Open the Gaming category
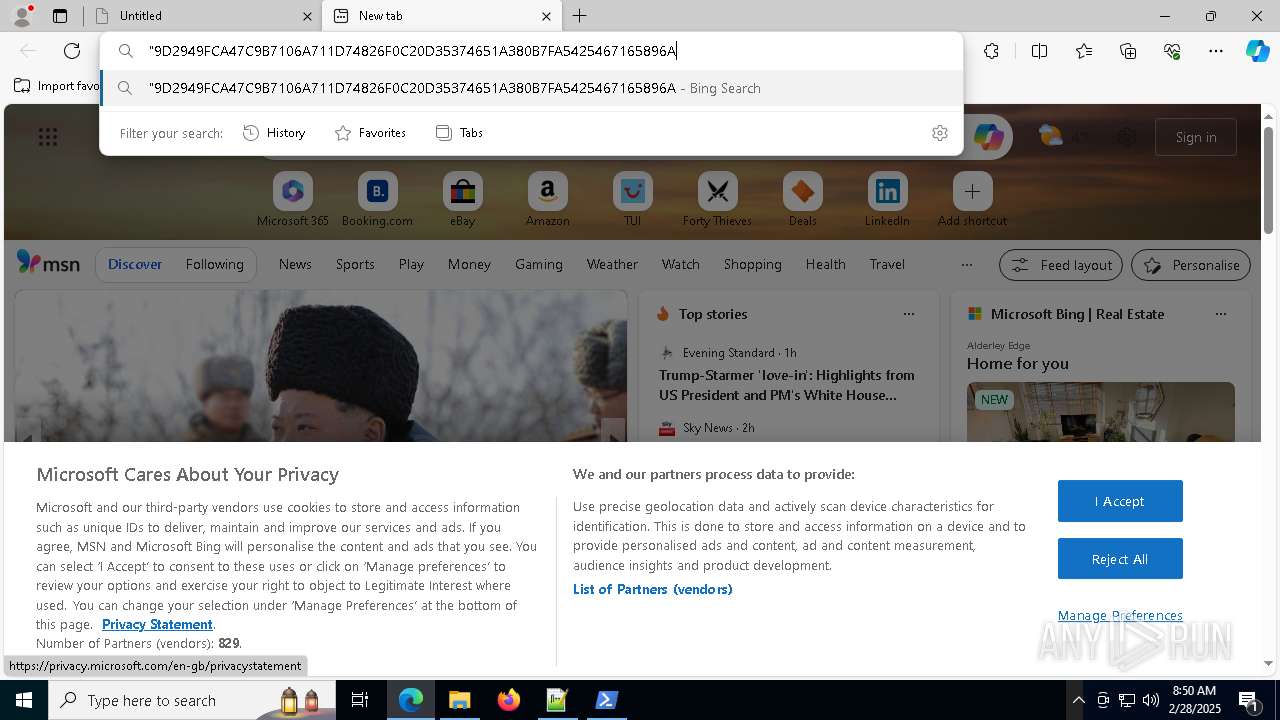 [x=539, y=264]
